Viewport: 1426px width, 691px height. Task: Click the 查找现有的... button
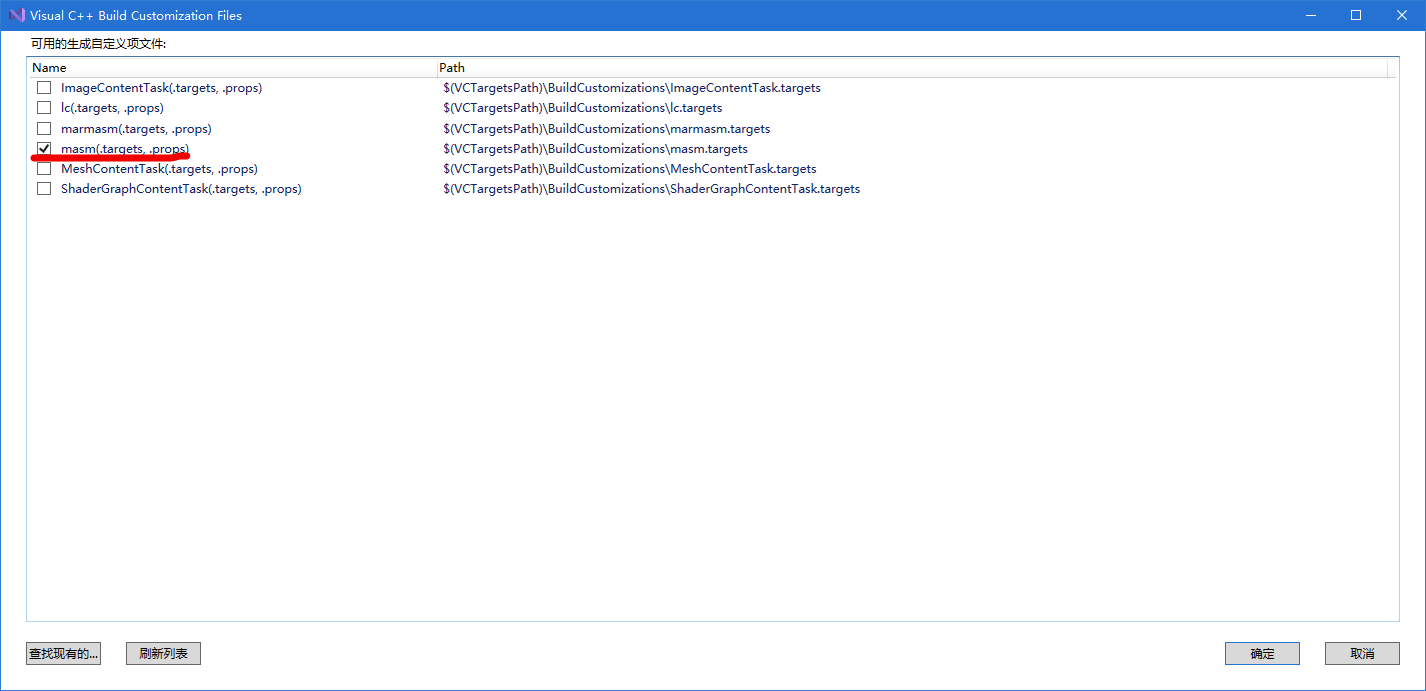[x=64, y=653]
